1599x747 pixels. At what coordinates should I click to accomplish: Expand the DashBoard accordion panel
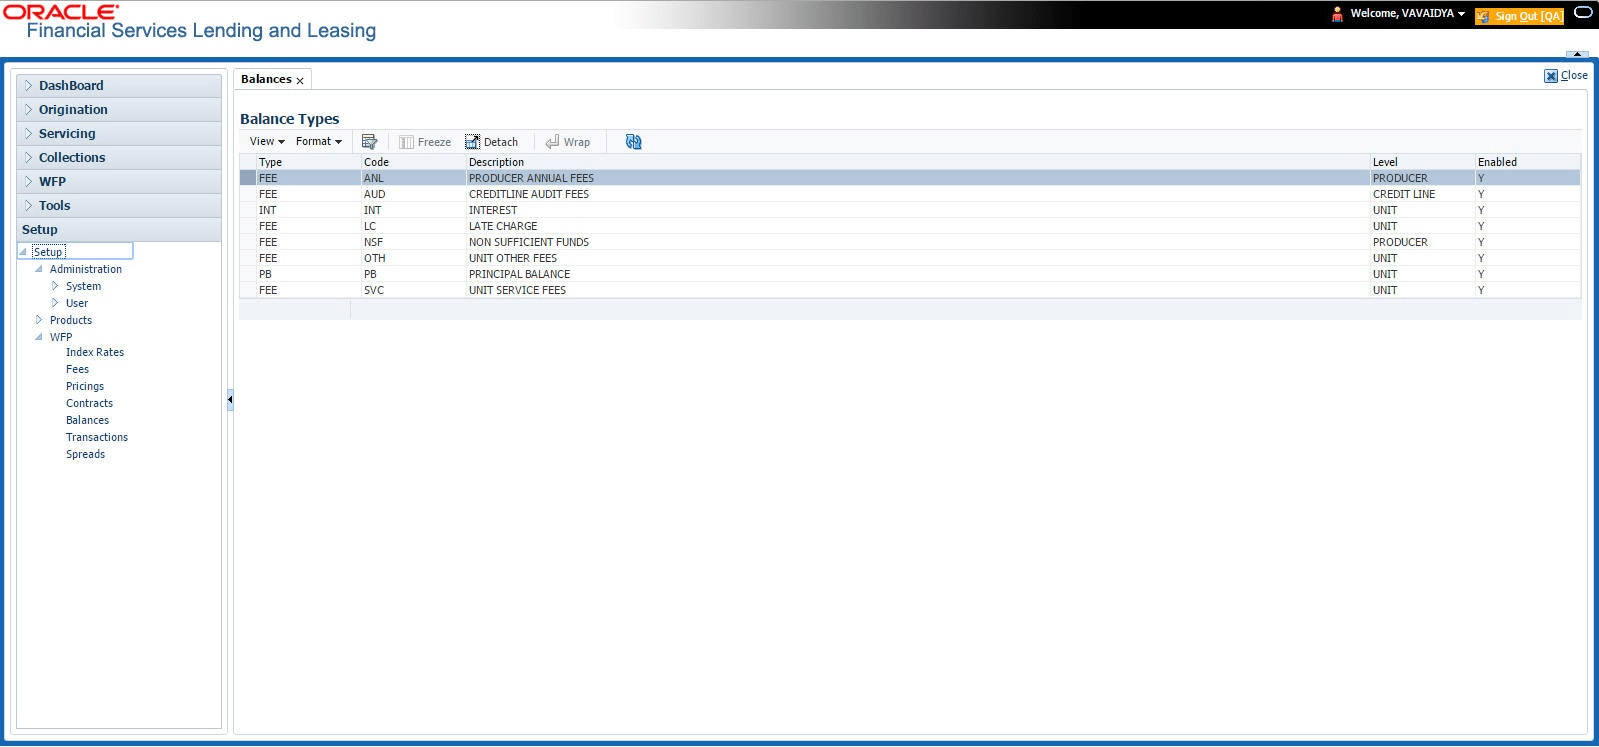[119, 86]
